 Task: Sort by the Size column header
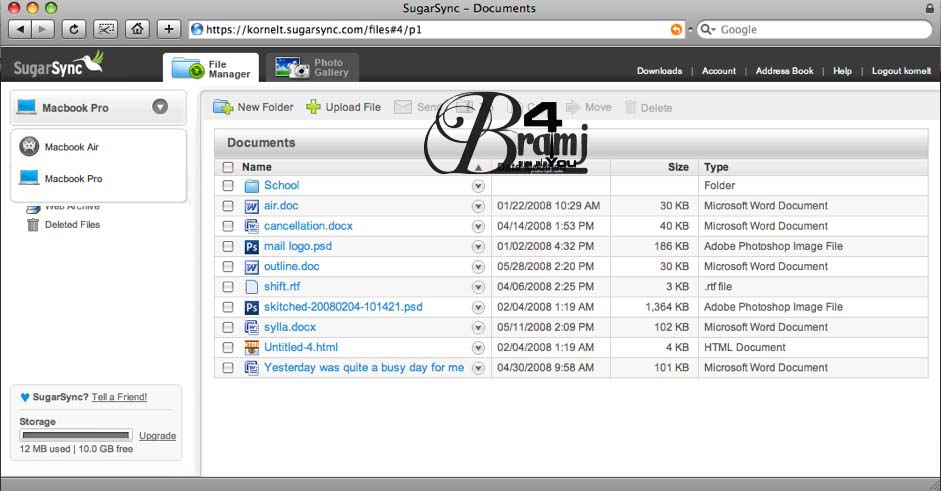tap(678, 167)
